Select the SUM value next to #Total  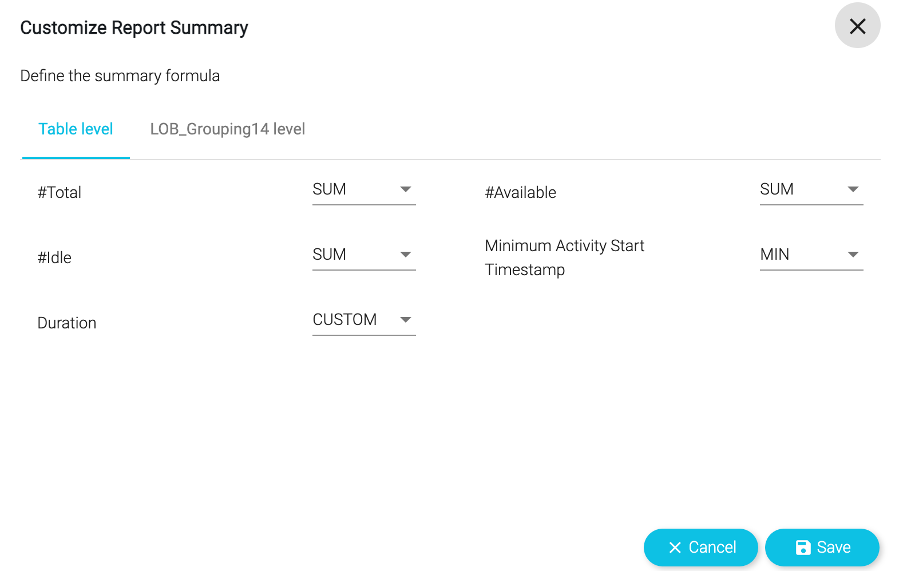(330, 189)
